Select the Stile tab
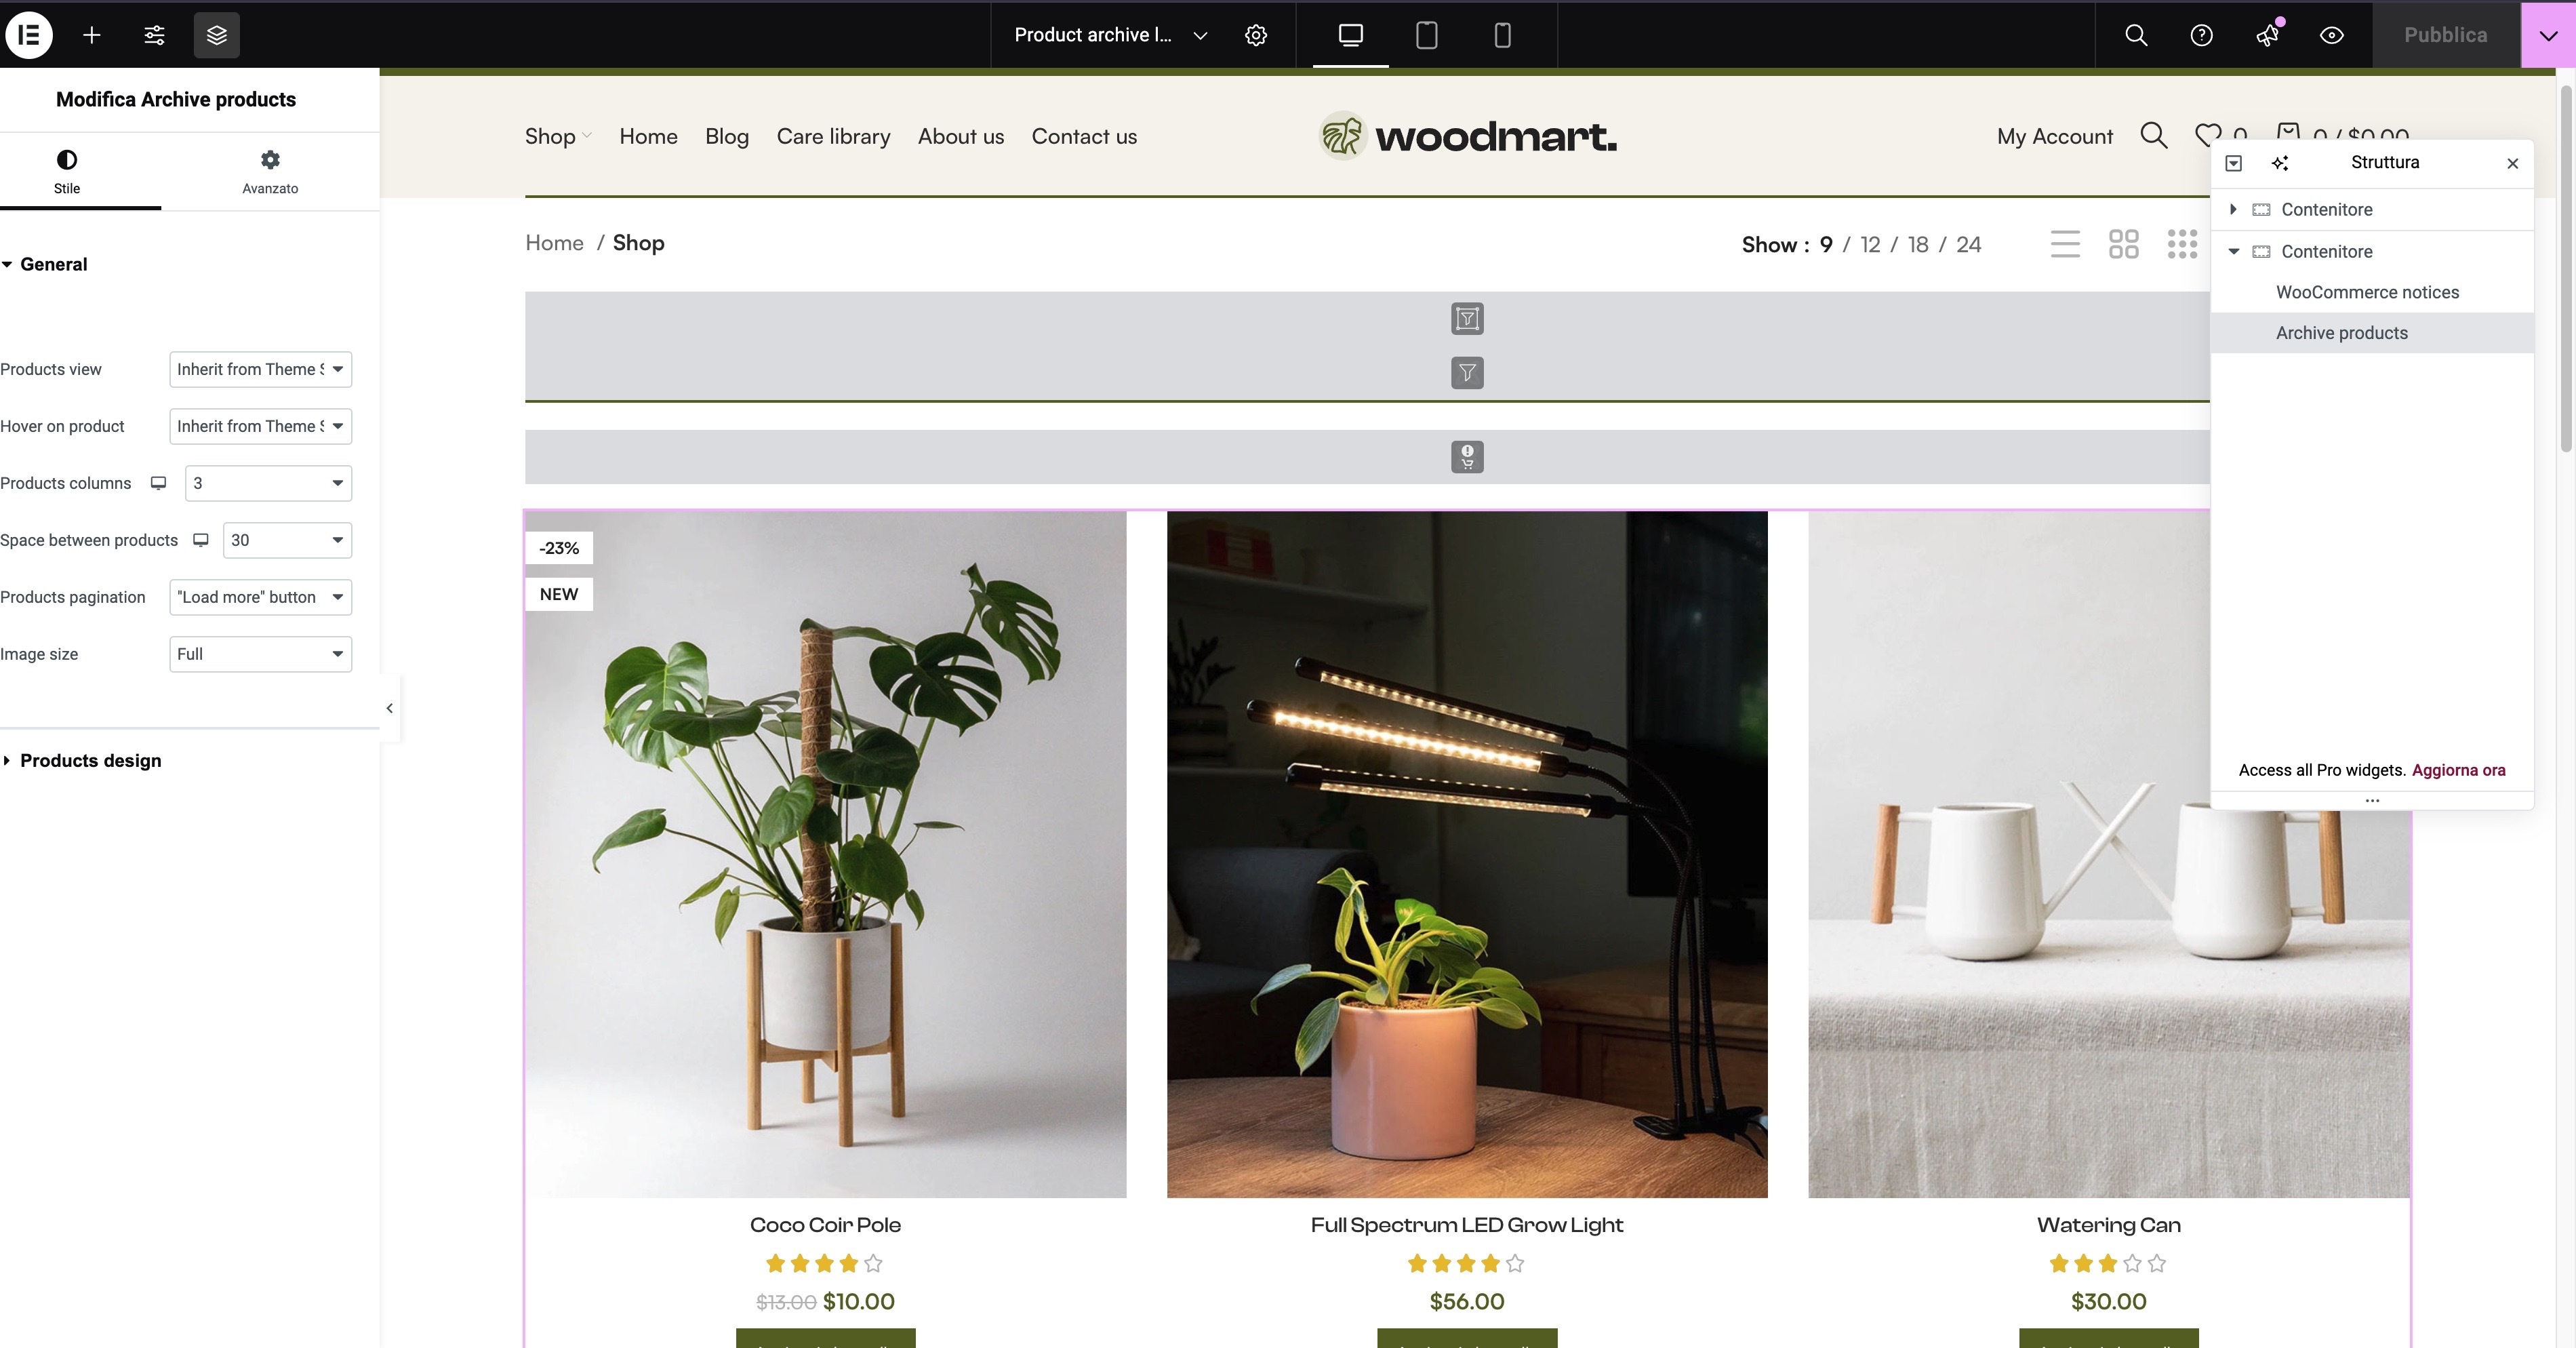The height and width of the screenshot is (1348, 2576). (x=67, y=172)
